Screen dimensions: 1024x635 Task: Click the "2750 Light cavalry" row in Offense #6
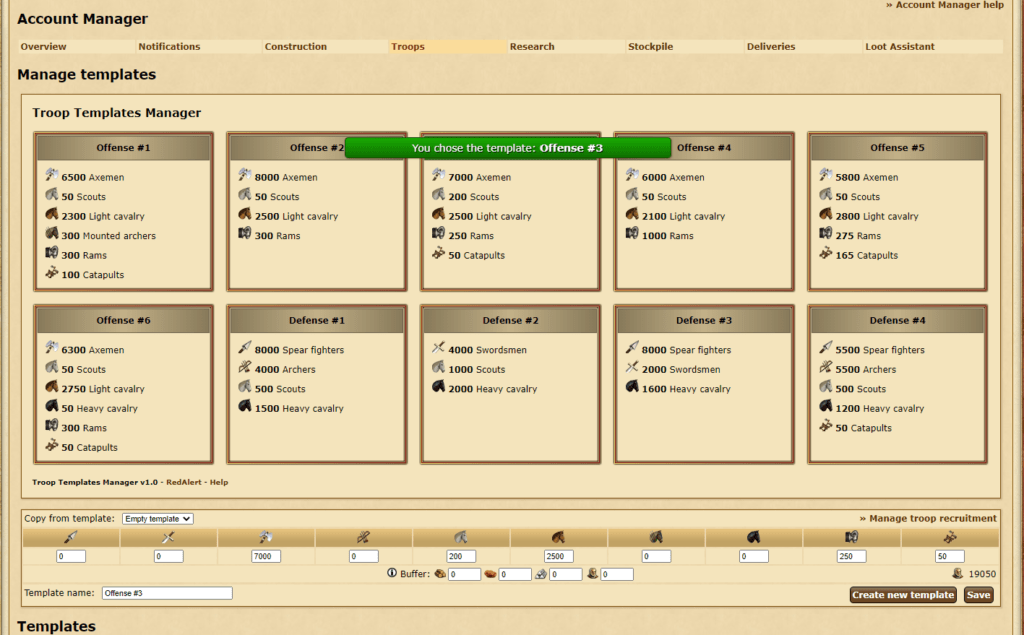[95, 388]
